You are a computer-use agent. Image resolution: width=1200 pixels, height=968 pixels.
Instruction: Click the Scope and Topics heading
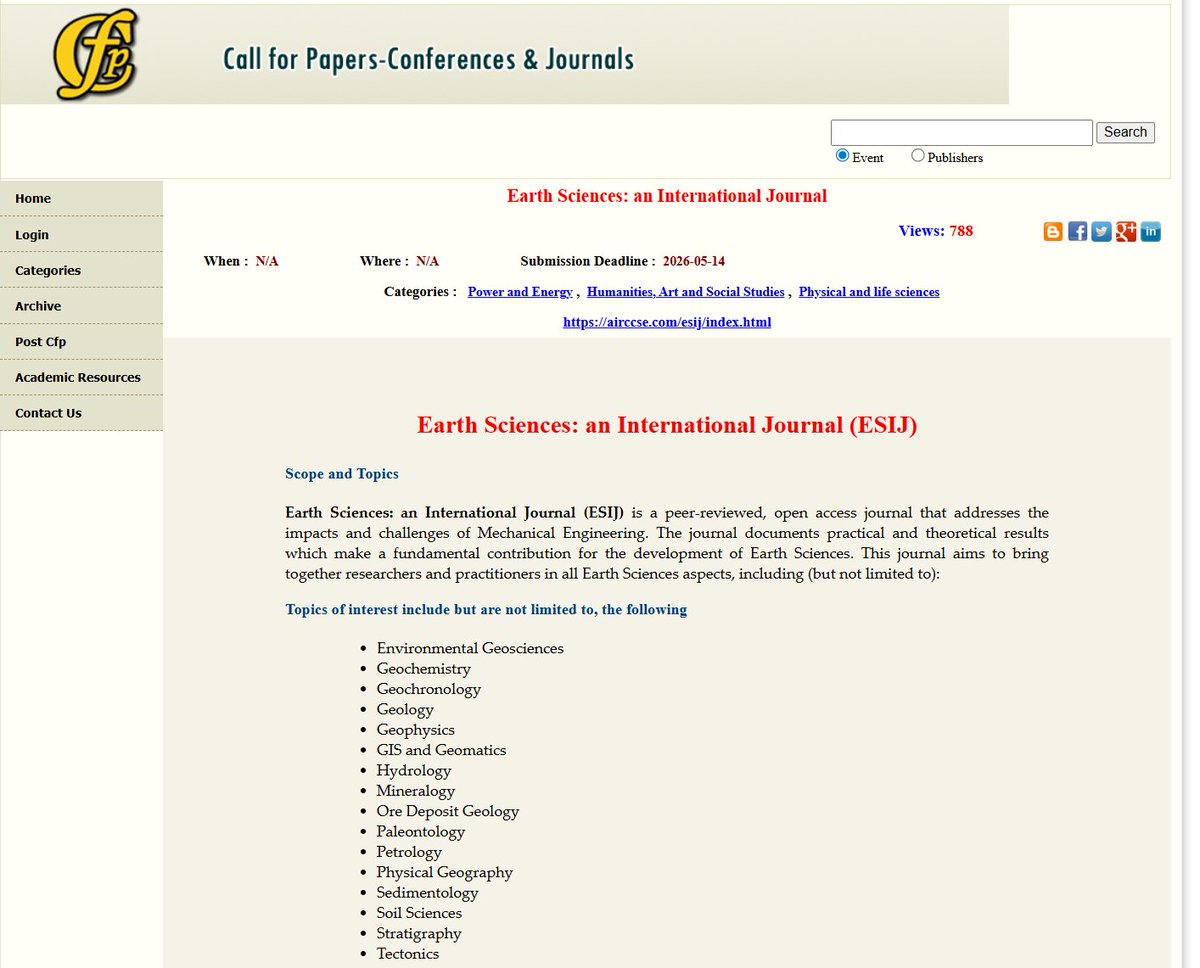342,474
